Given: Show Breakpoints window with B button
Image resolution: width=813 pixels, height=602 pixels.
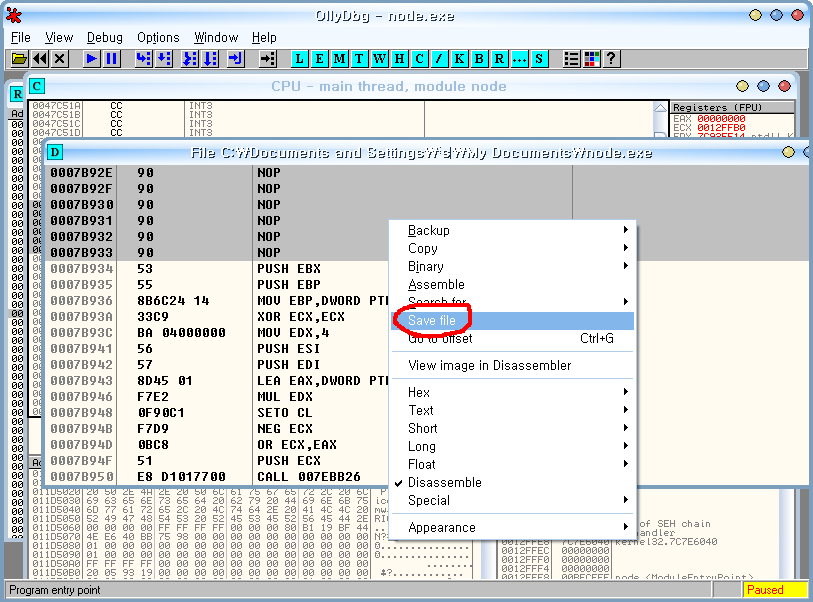Looking at the screenshot, I should (x=479, y=59).
